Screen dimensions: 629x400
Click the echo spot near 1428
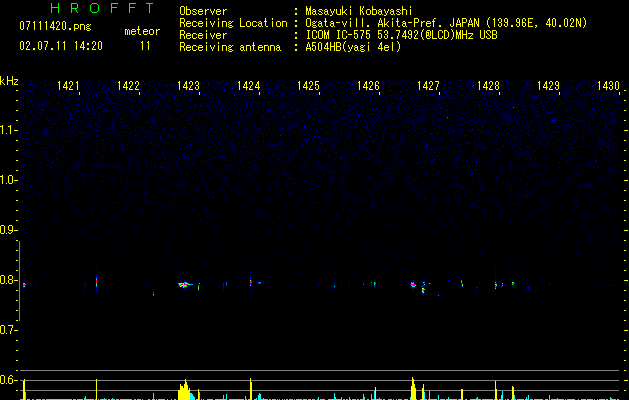(496, 286)
